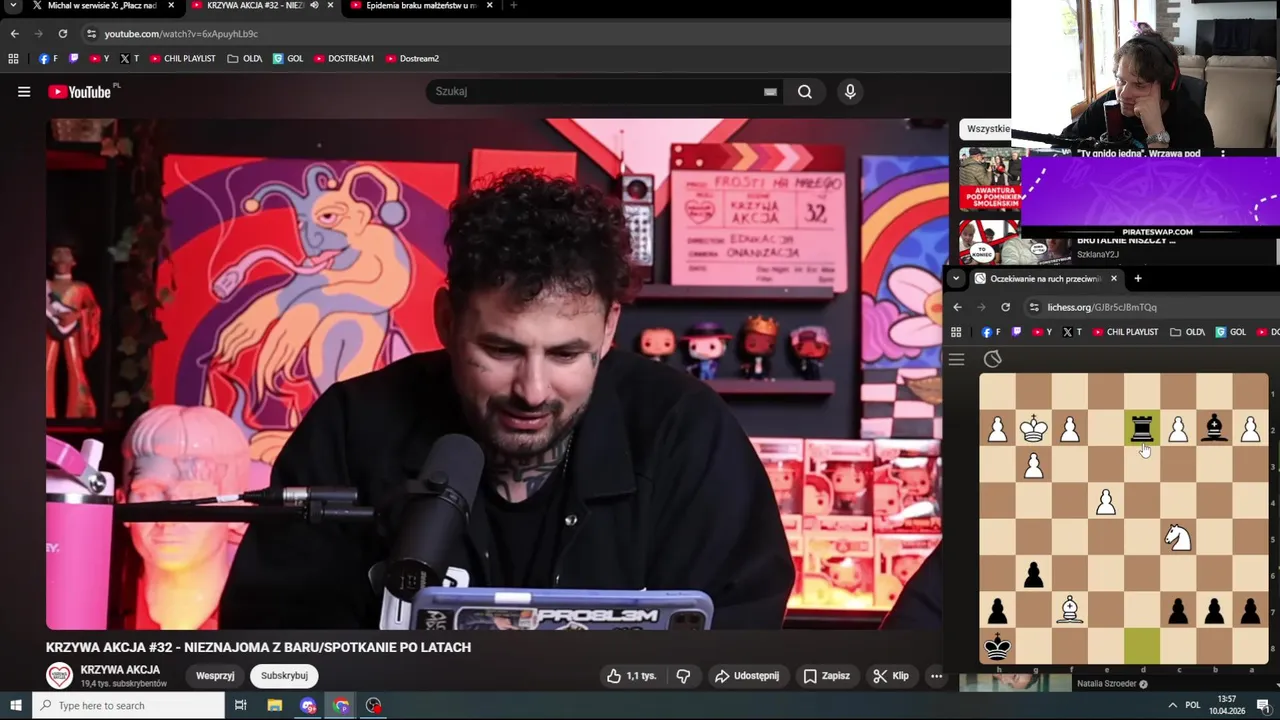
Task: Save the video with Zapisz
Action: click(x=826, y=676)
